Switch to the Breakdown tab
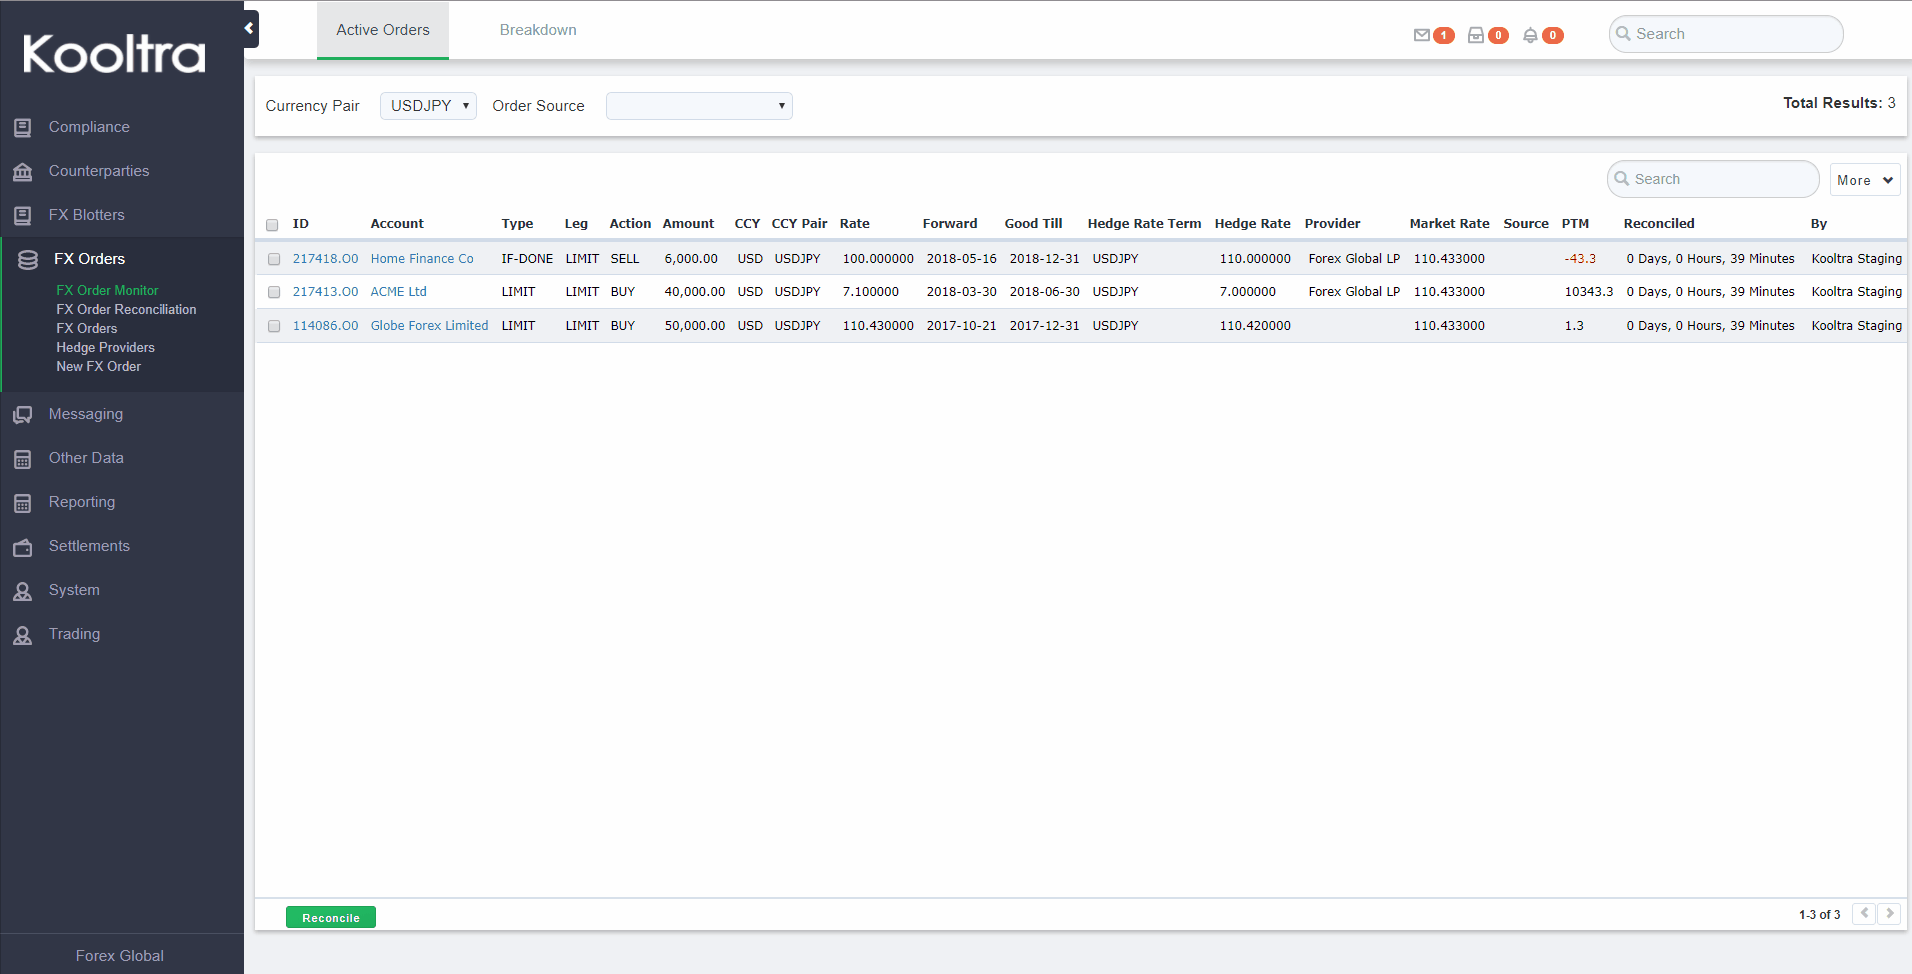This screenshot has width=1912, height=974. (x=538, y=30)
